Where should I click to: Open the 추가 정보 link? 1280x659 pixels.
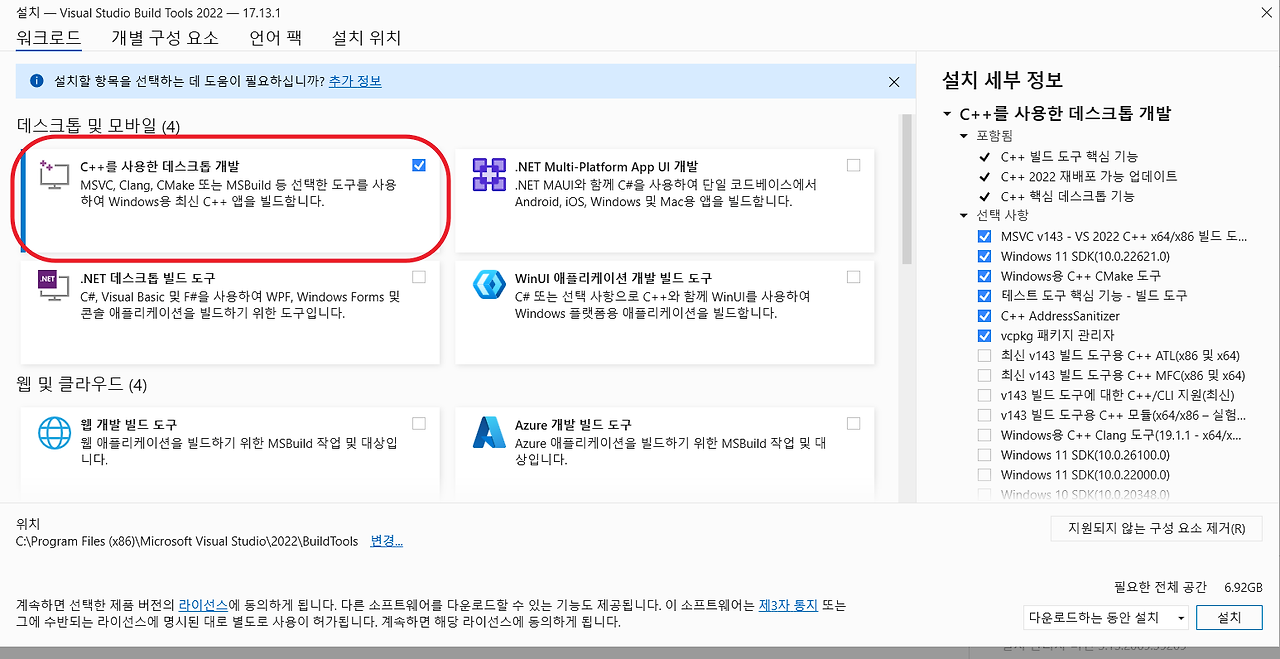pyautogui.click(x=355, y=81)
